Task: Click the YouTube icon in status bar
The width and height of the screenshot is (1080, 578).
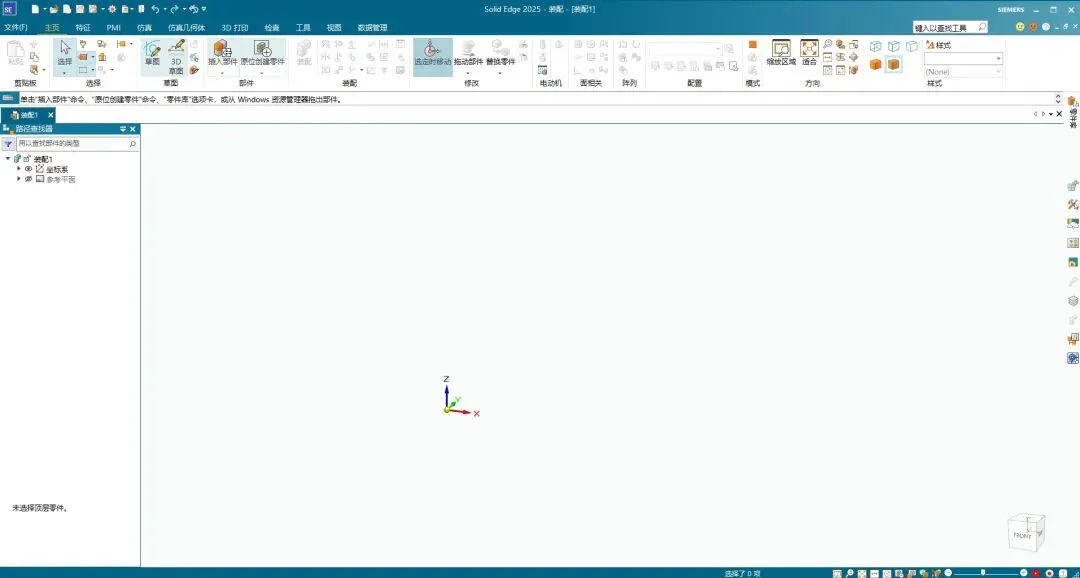Action: coord(1036,573)
